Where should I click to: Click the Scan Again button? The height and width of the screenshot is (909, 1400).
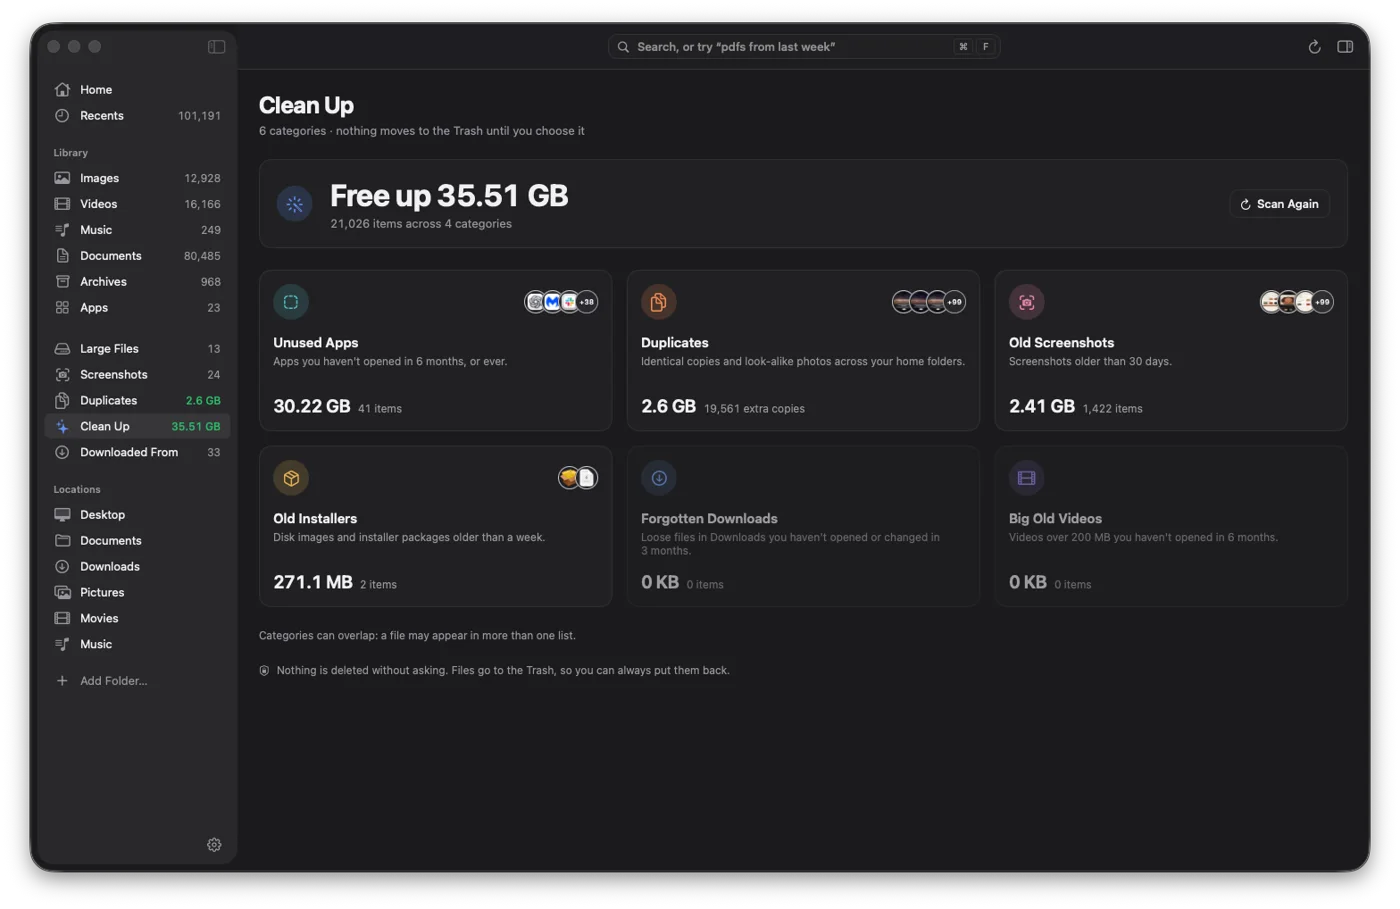1279,204
